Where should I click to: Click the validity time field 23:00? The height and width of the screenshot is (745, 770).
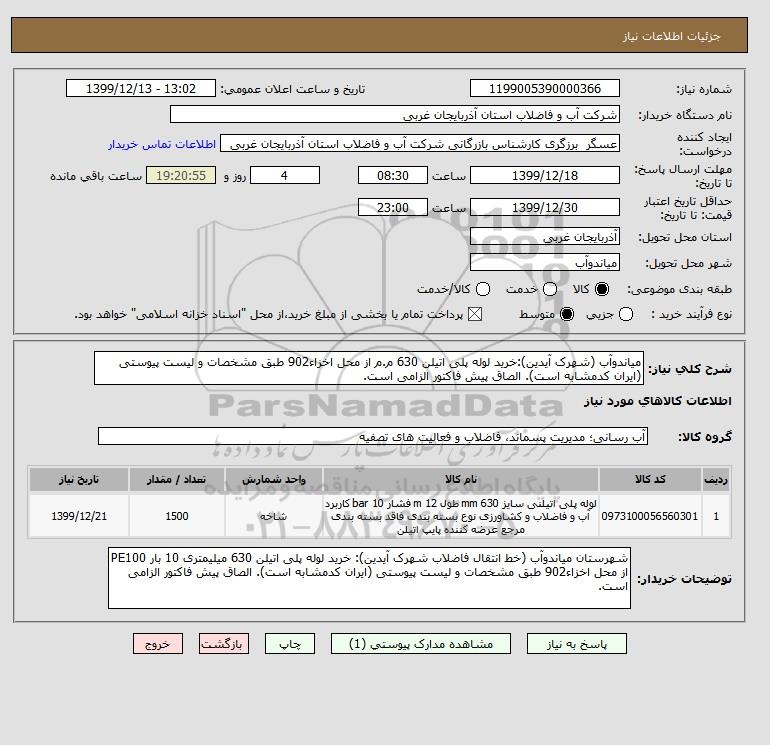click(393, 207)
